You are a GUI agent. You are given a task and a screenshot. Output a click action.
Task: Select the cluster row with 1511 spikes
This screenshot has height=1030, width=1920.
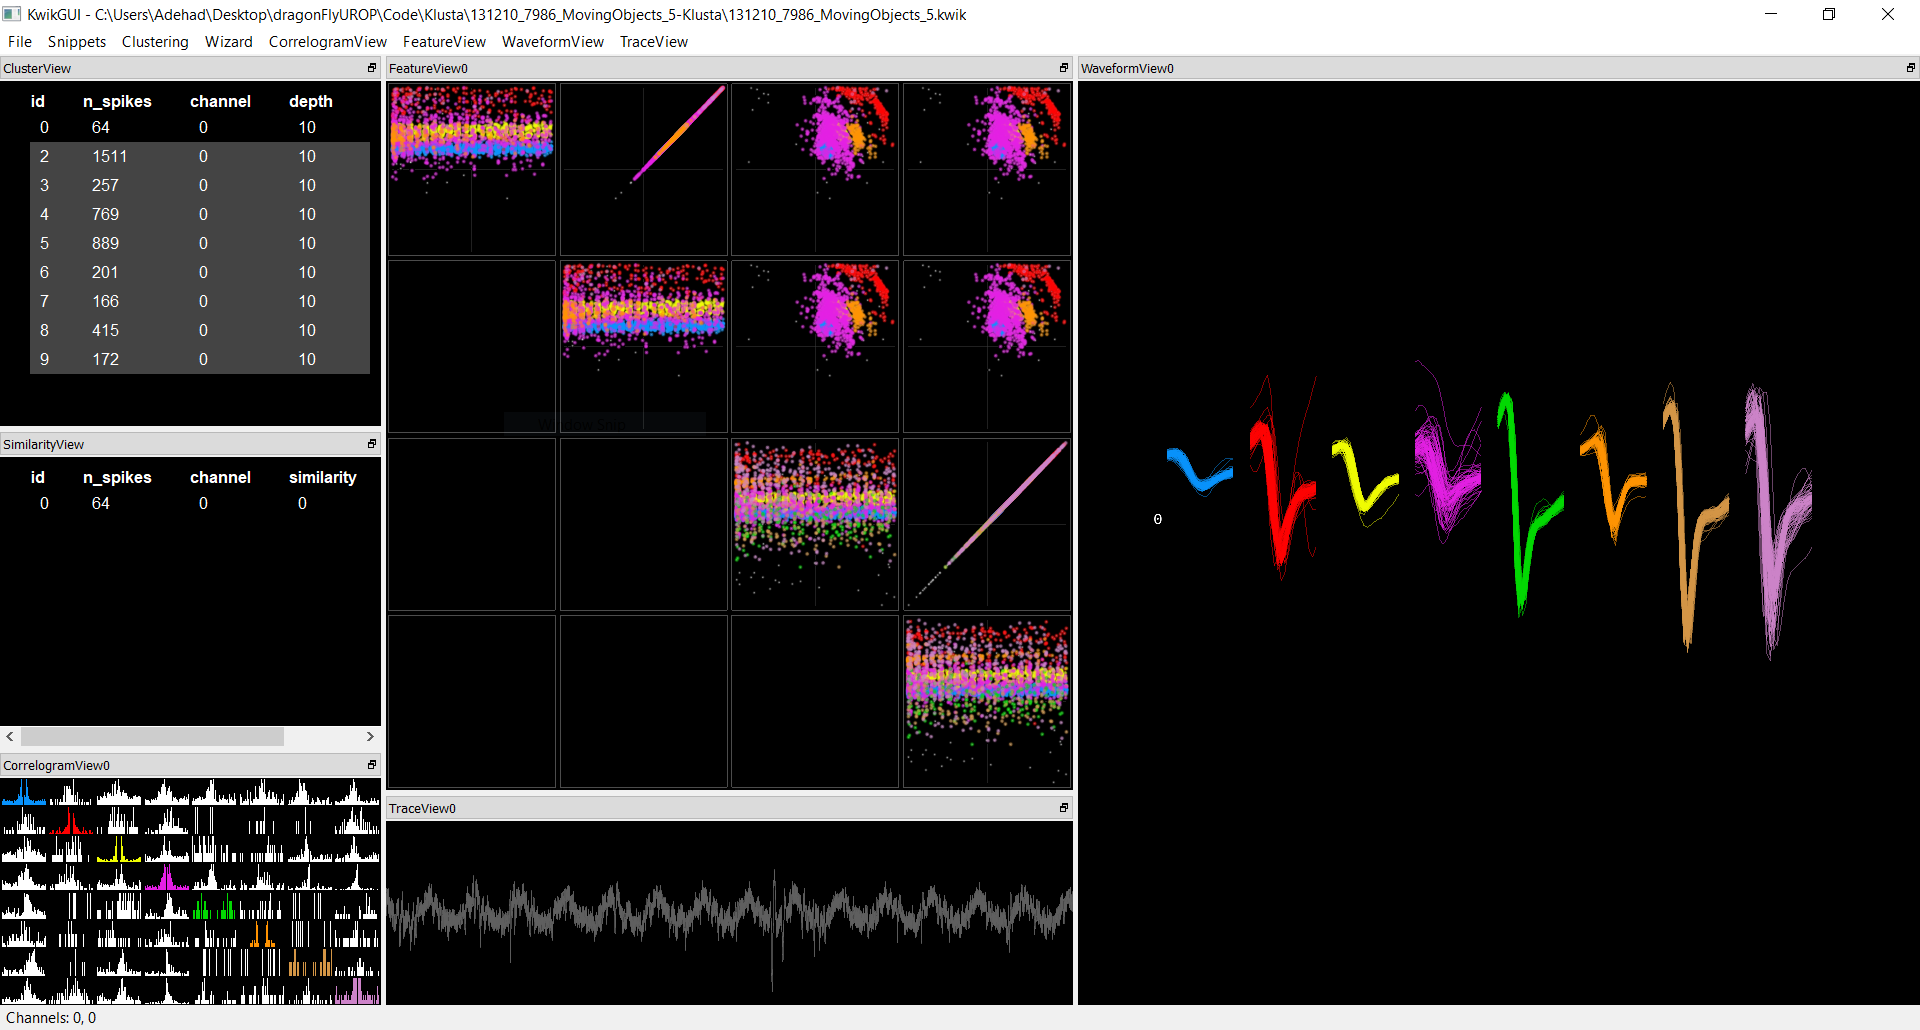[200, 156]
